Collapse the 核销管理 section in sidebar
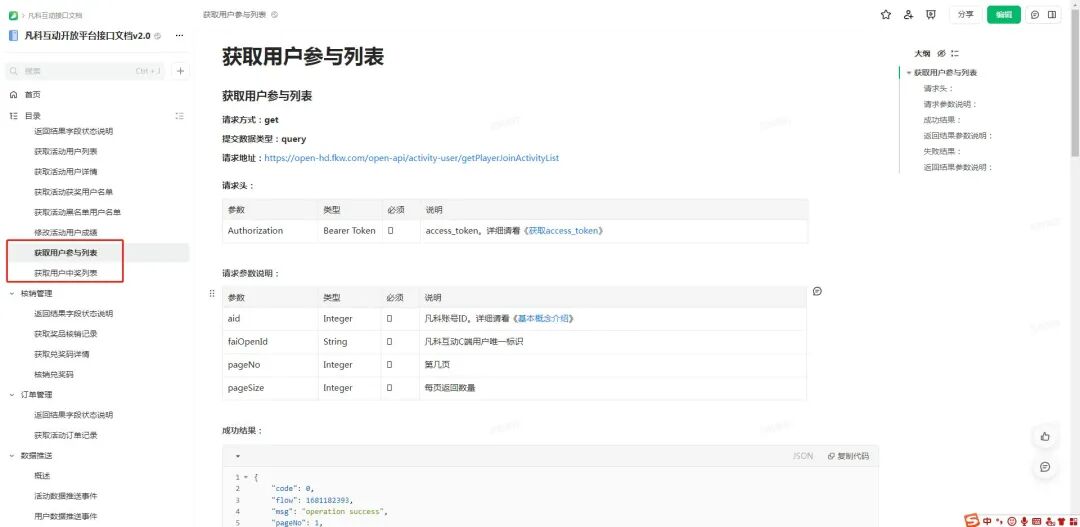 tap(12, 293)
